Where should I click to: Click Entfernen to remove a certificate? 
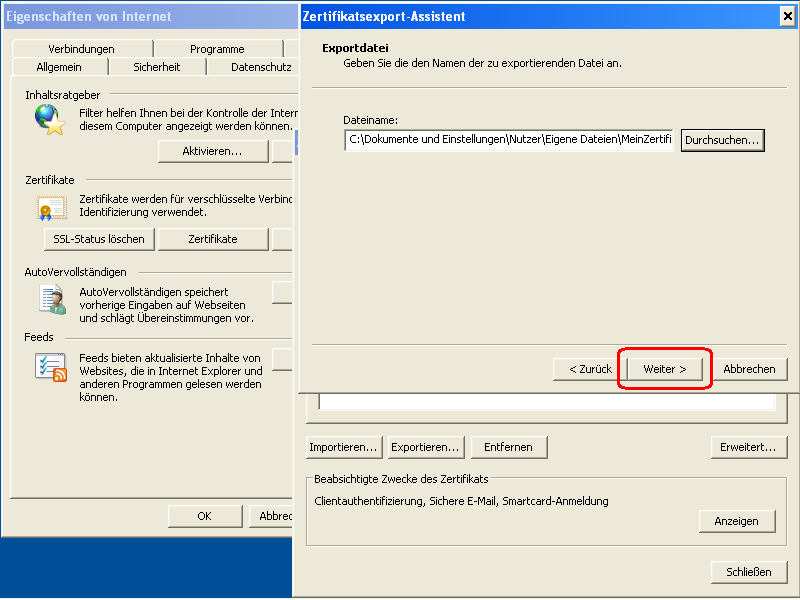pyautogui.click(x=509, y=447)
